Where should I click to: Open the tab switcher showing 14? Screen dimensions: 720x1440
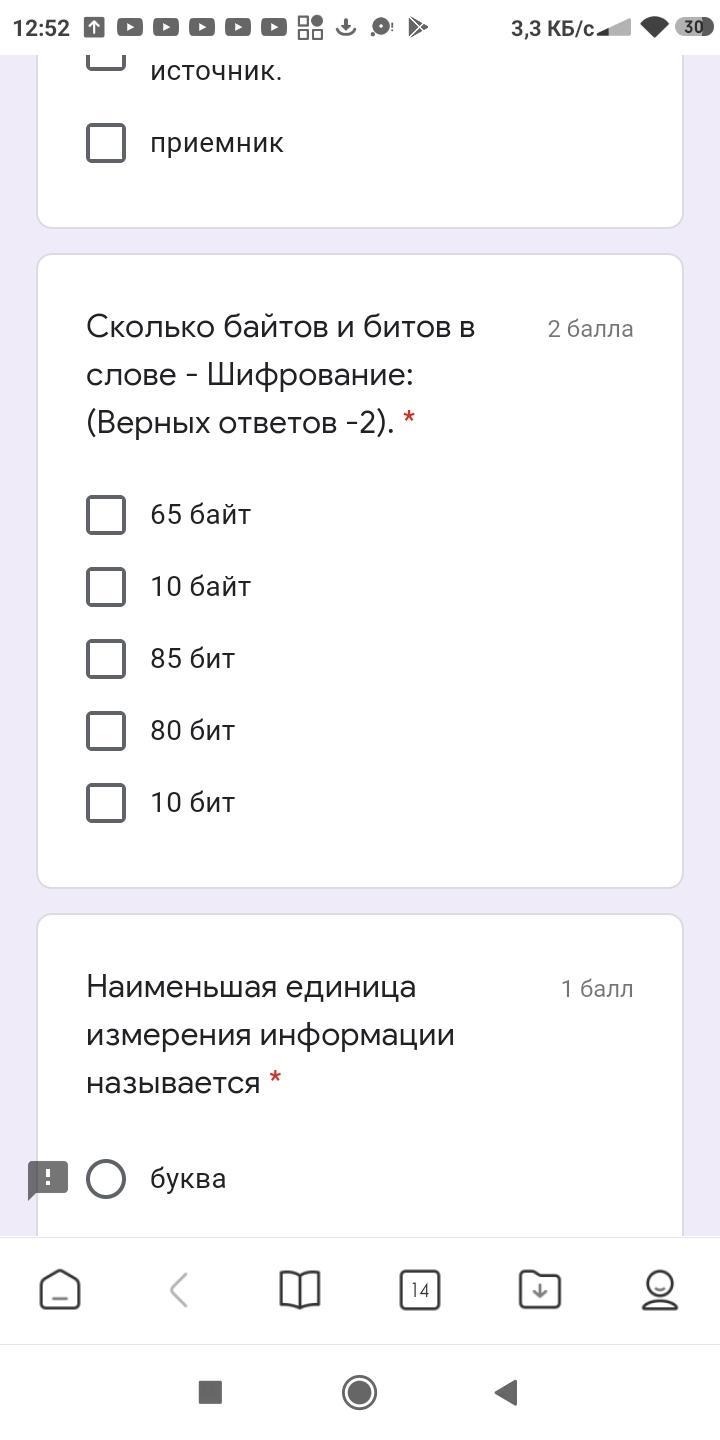pos(419,1290)
